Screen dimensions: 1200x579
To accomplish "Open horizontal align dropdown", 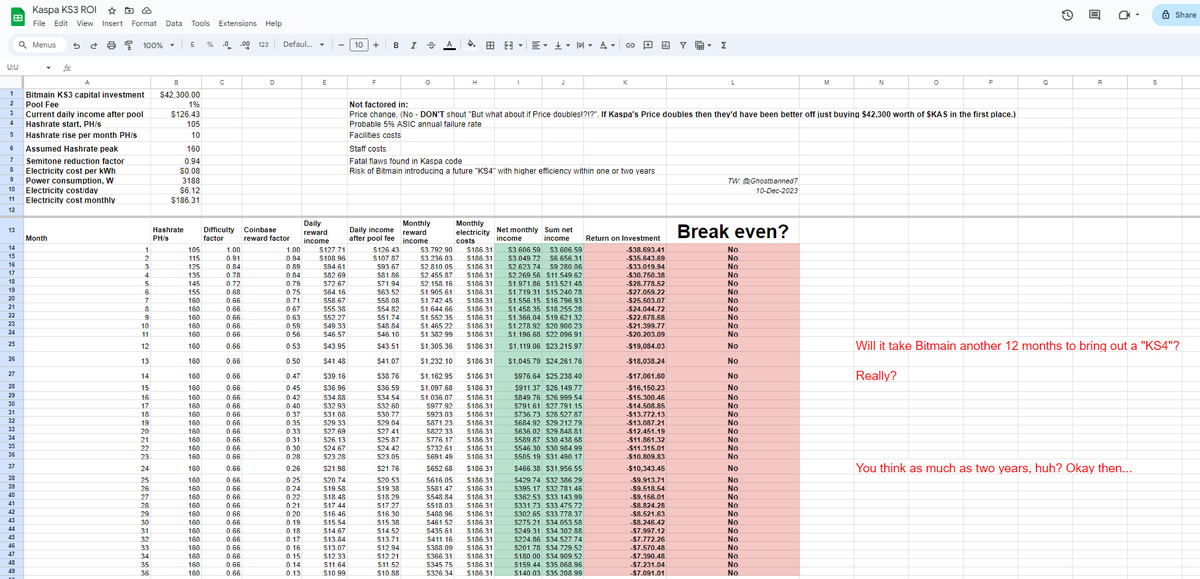I will click(x=539, y=45).
